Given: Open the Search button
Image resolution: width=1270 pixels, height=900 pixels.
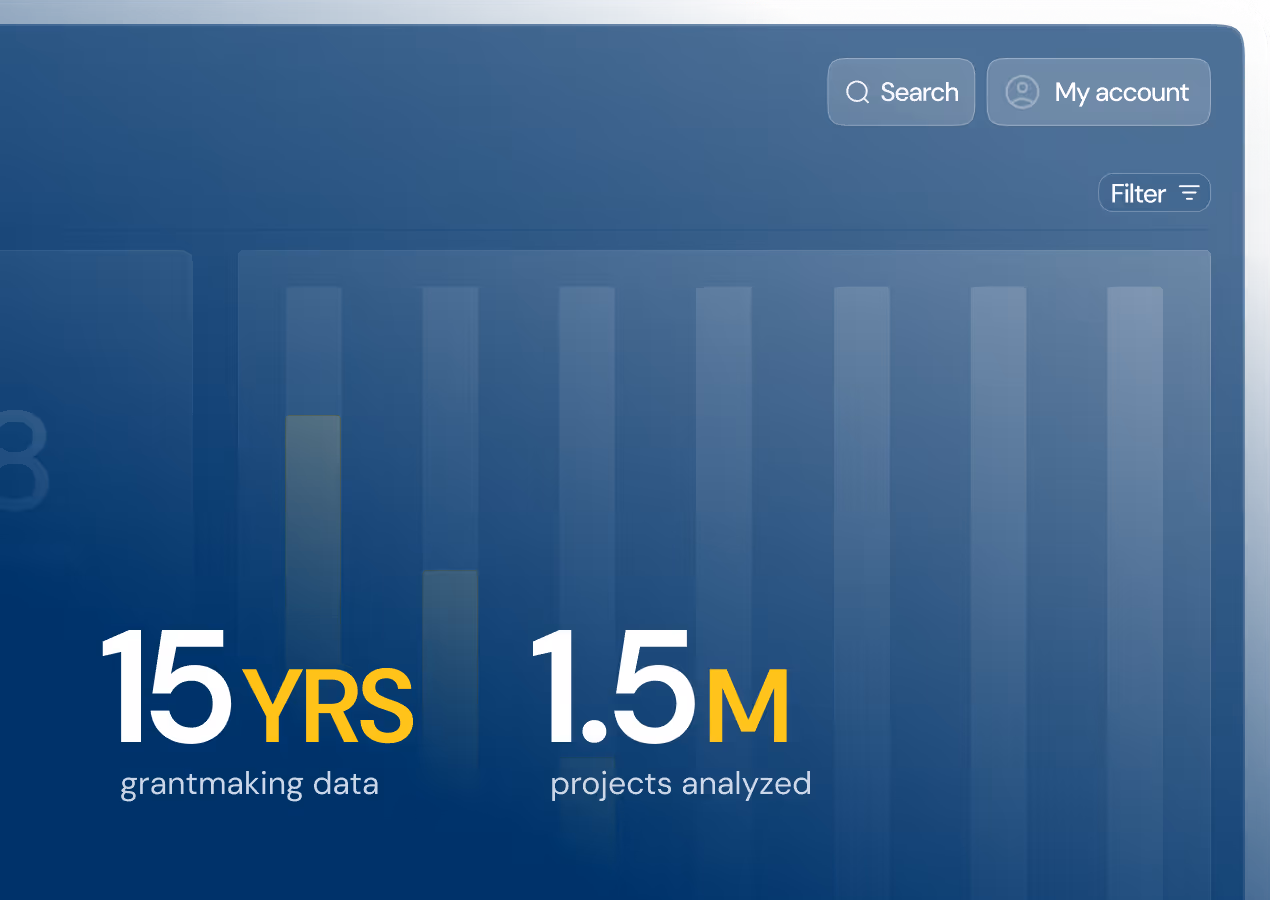Looking at the screenshot, I should (901, 92).
